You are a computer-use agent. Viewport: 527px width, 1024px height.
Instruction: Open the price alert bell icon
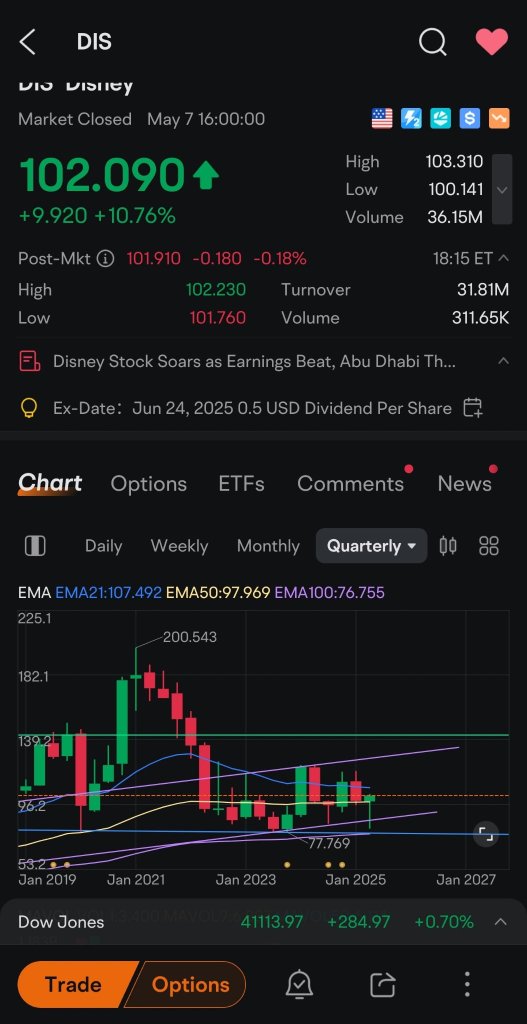click(x=300, y=984)
